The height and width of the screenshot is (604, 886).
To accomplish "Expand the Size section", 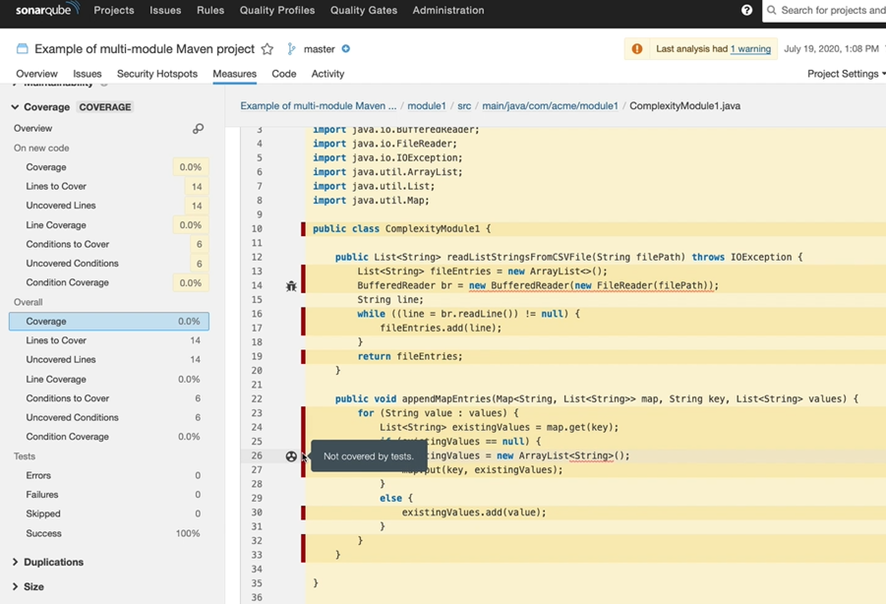I will pos(33,587).
